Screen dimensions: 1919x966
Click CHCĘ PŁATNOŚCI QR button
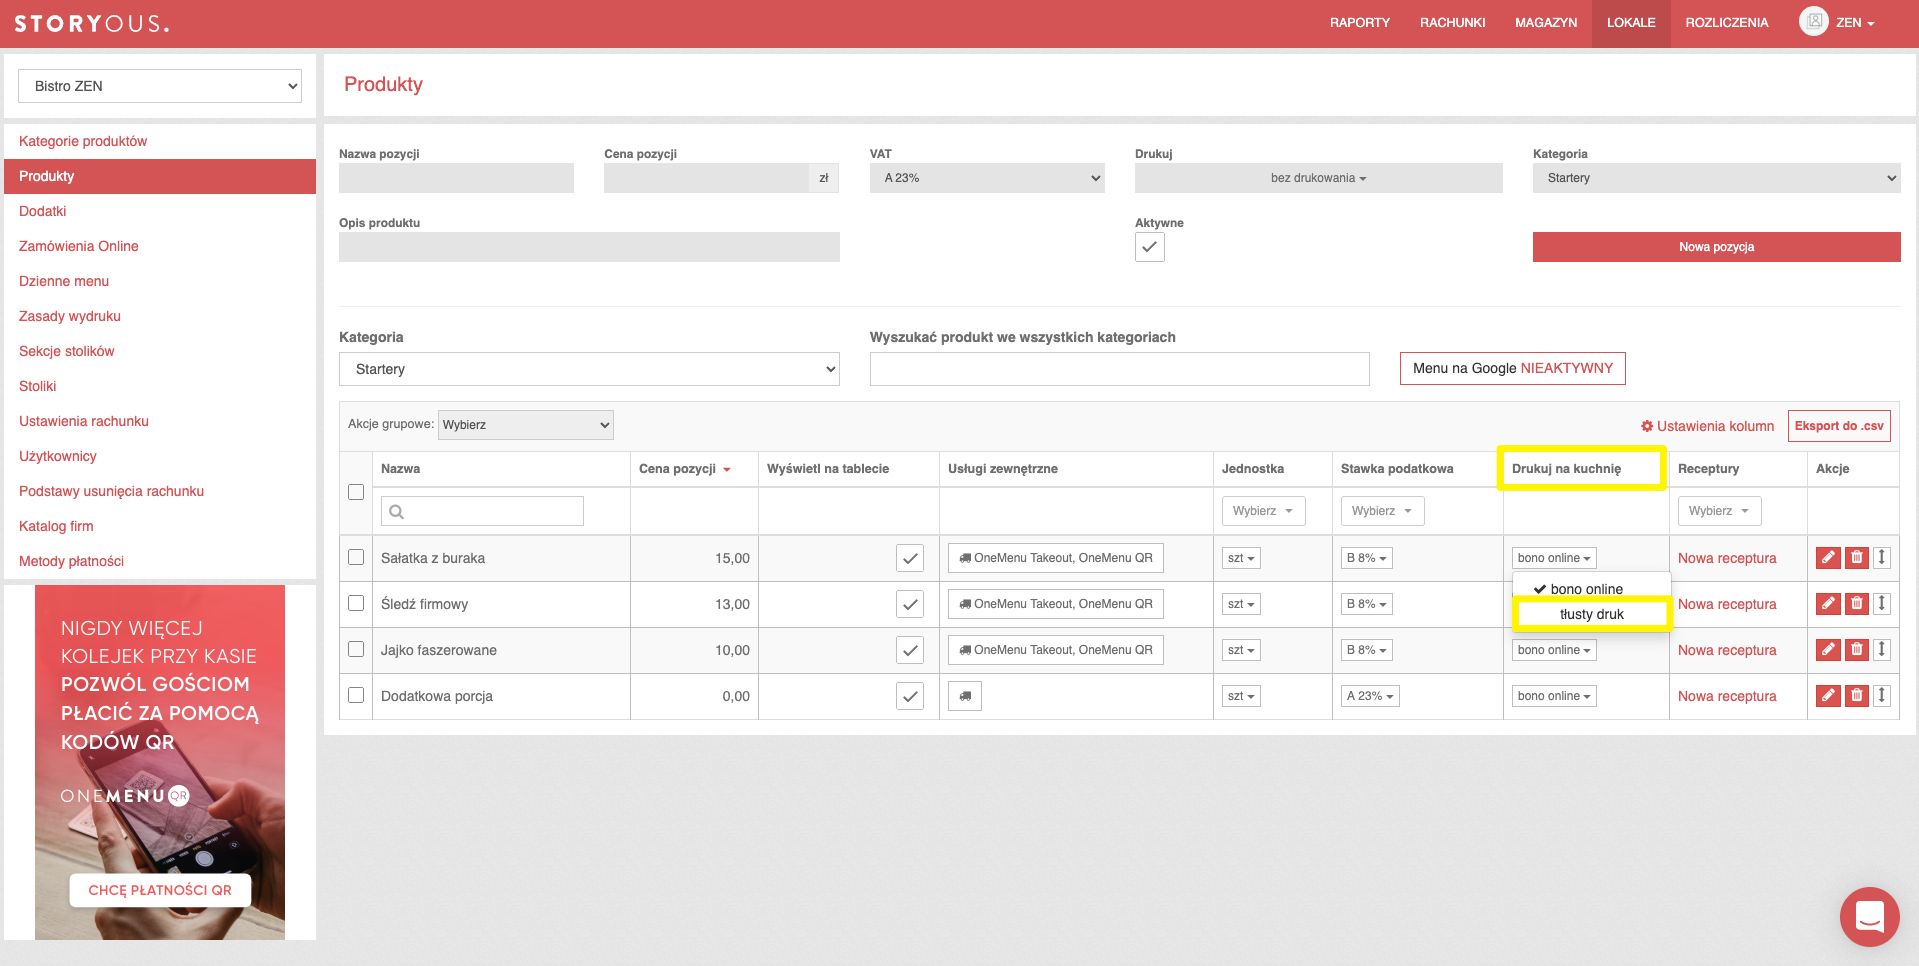click(160, 890)
